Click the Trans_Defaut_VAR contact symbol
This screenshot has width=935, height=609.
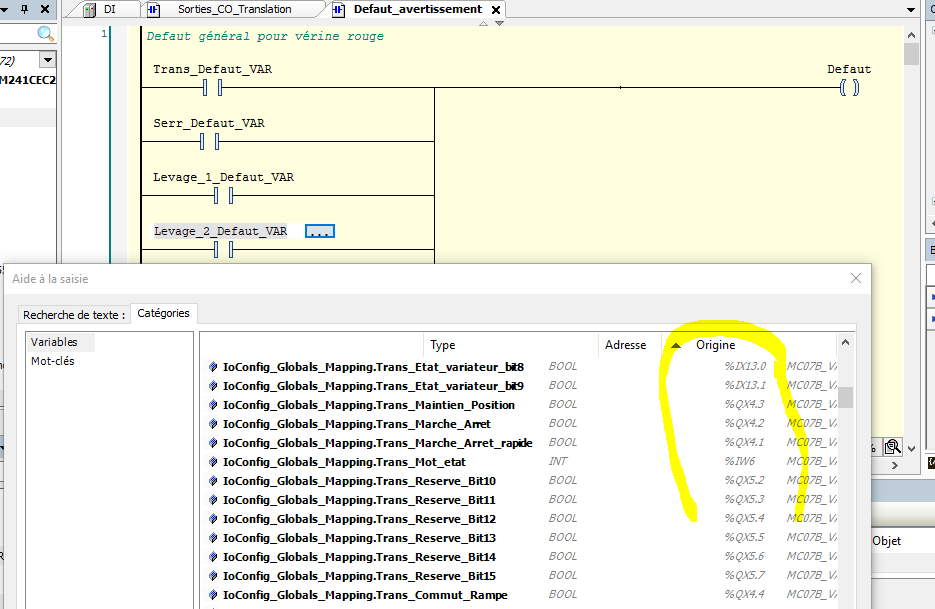(x=211, y=88)
